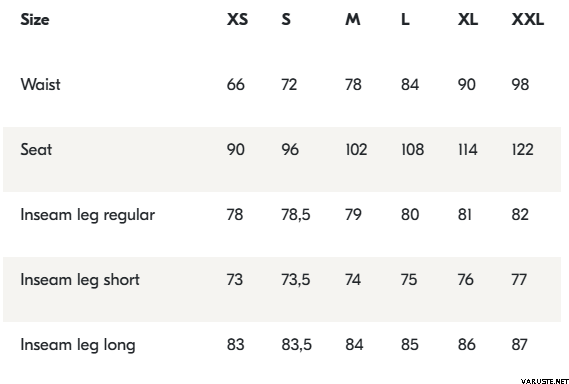Select the Inseam leg short label
Screen dimensions: 569x384
[x=80, y=280]
